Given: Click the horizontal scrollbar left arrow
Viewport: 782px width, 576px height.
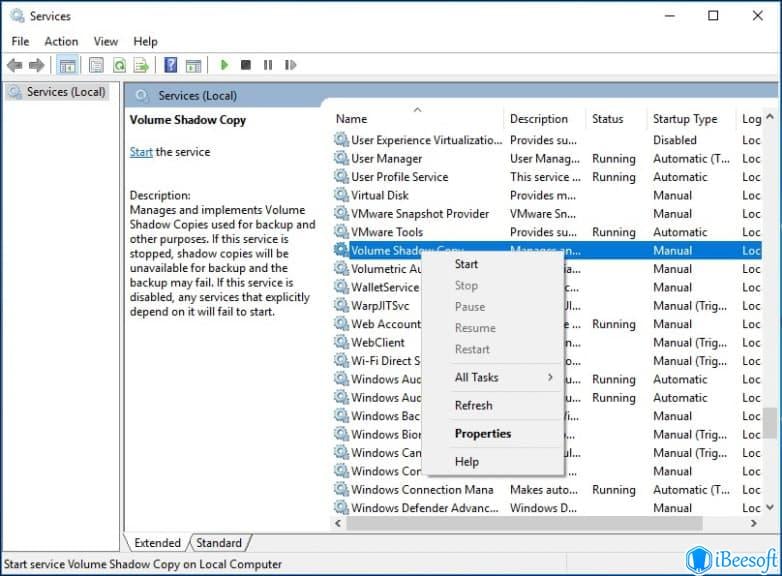Looking at the screenshot, I should 338,523.
